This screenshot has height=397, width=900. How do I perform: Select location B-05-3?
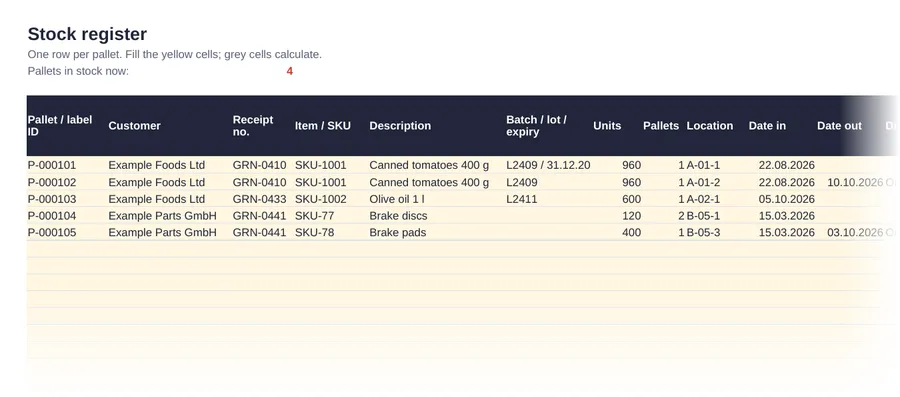(703, 232)
